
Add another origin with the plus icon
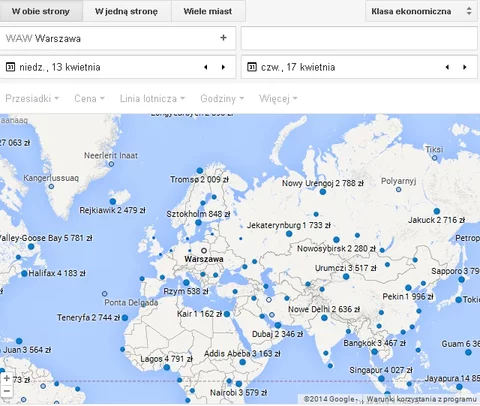click(223, 38)
